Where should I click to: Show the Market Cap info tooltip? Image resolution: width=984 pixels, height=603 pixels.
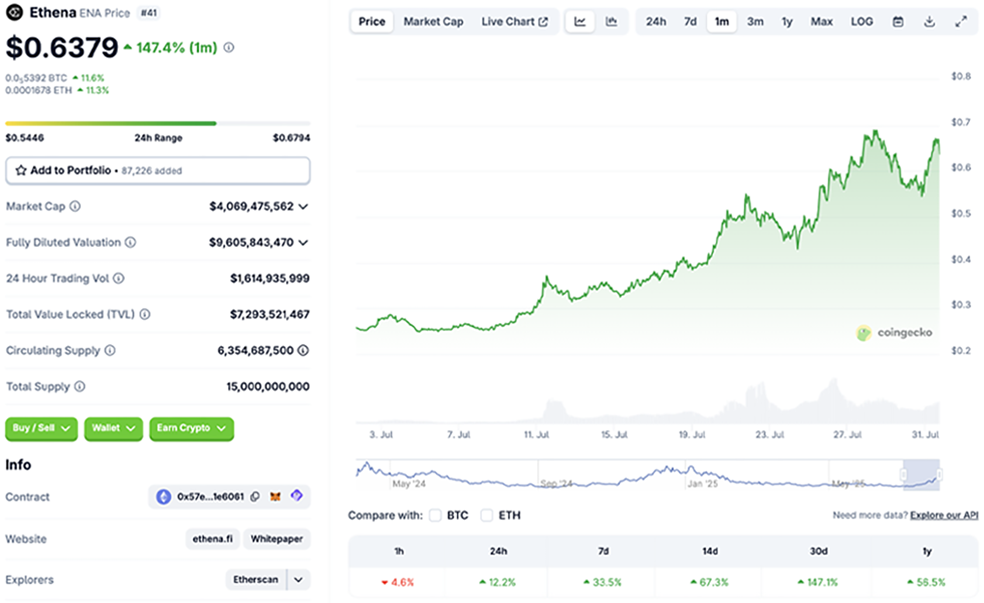click(75, 206)
